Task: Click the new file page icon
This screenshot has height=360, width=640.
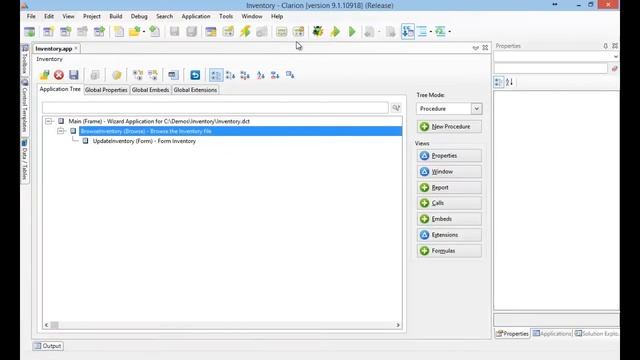Action: [119, 31]
